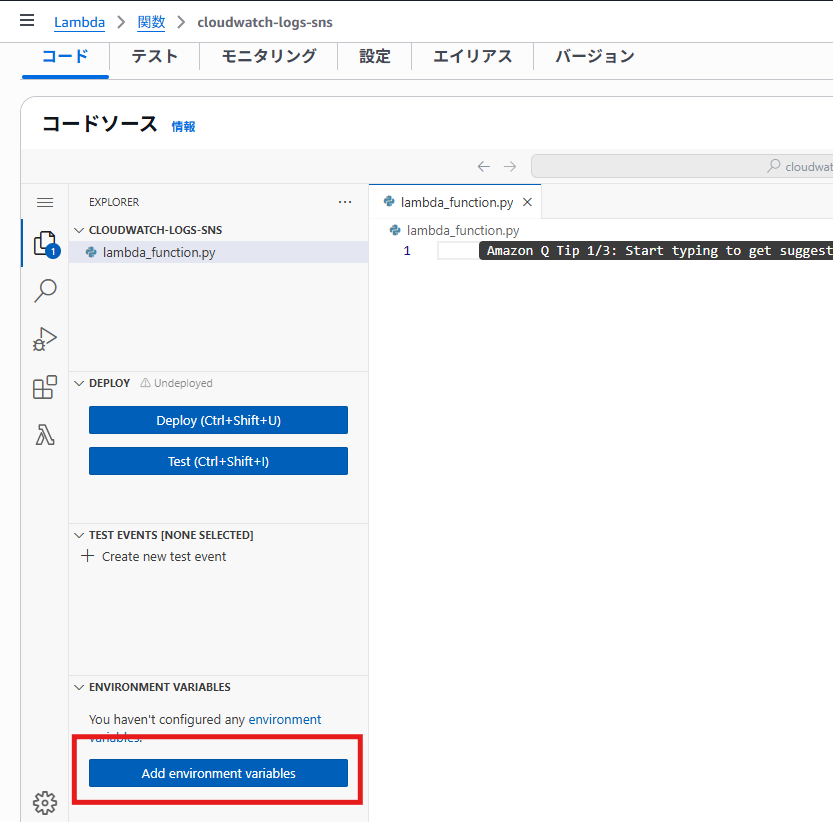Click the back navigation arrow

point(484,167)
